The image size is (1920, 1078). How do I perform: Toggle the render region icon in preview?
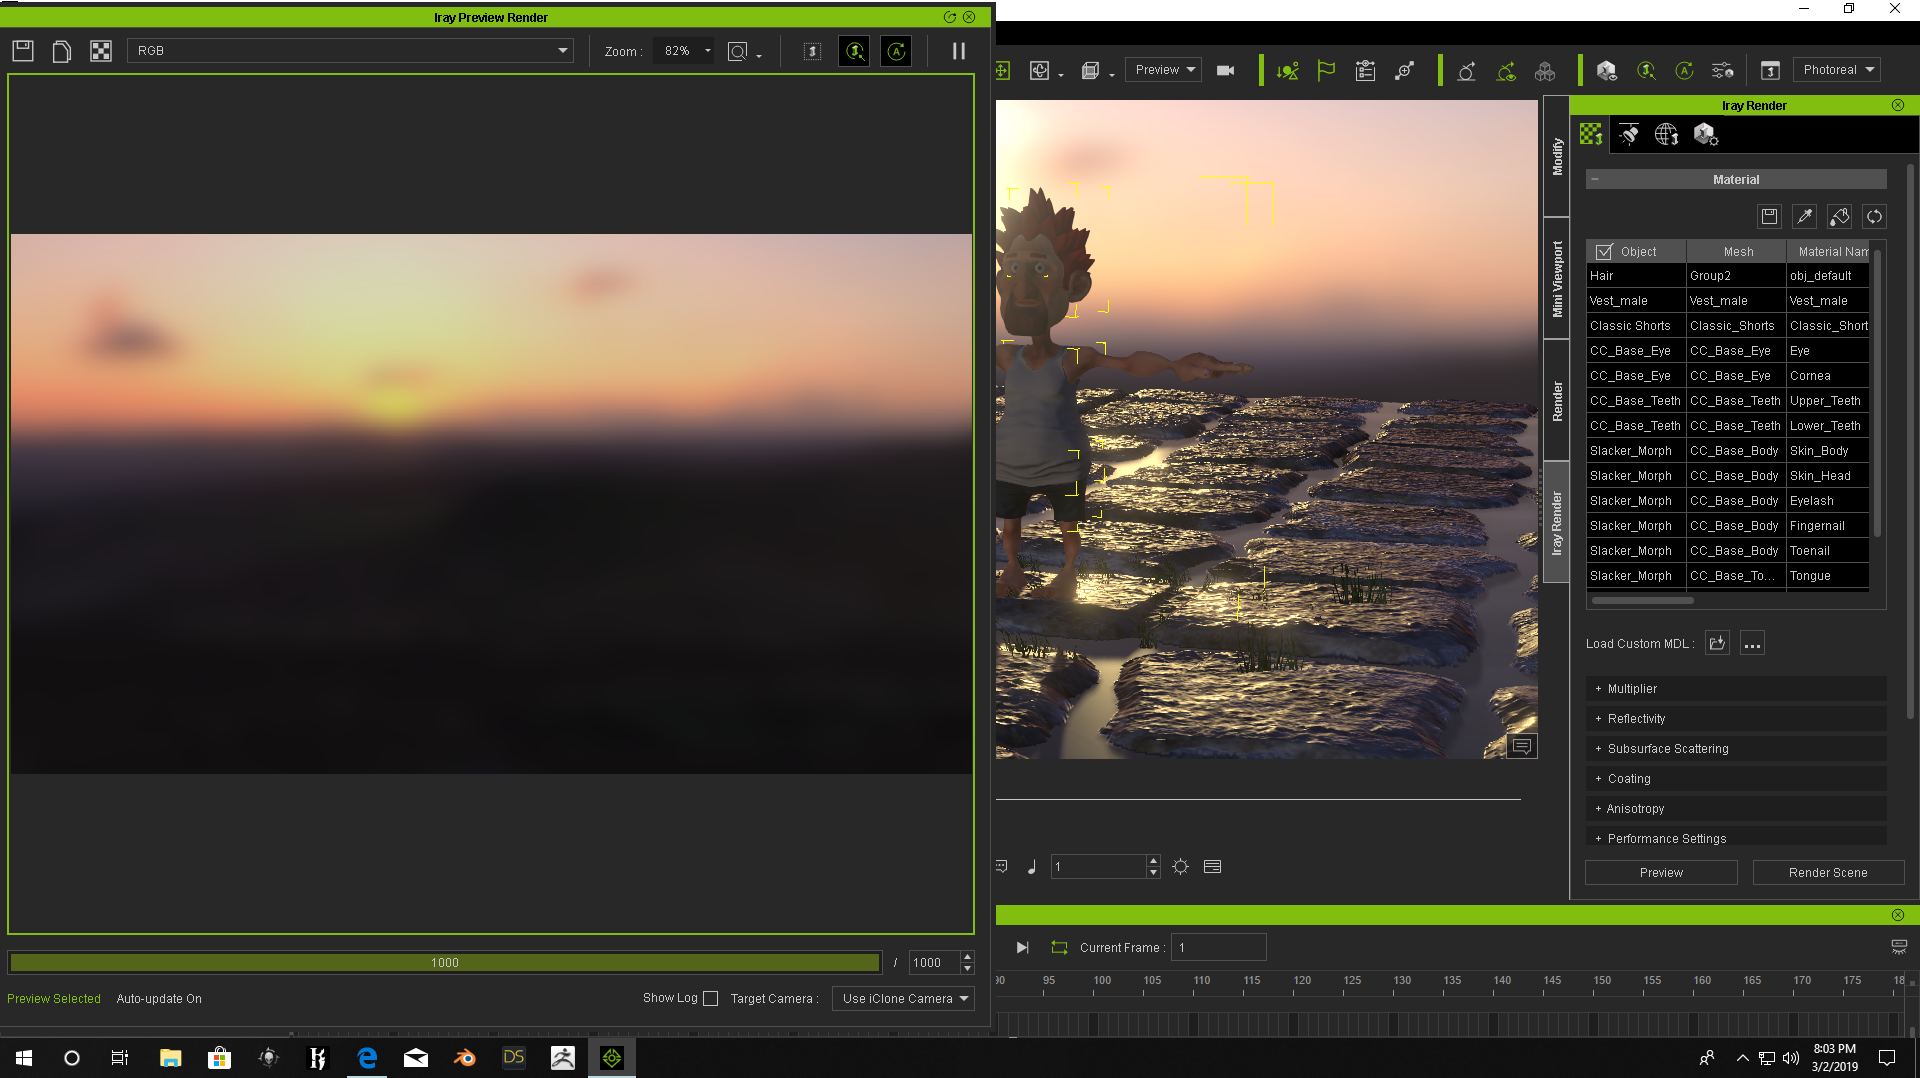click(812, 51)
